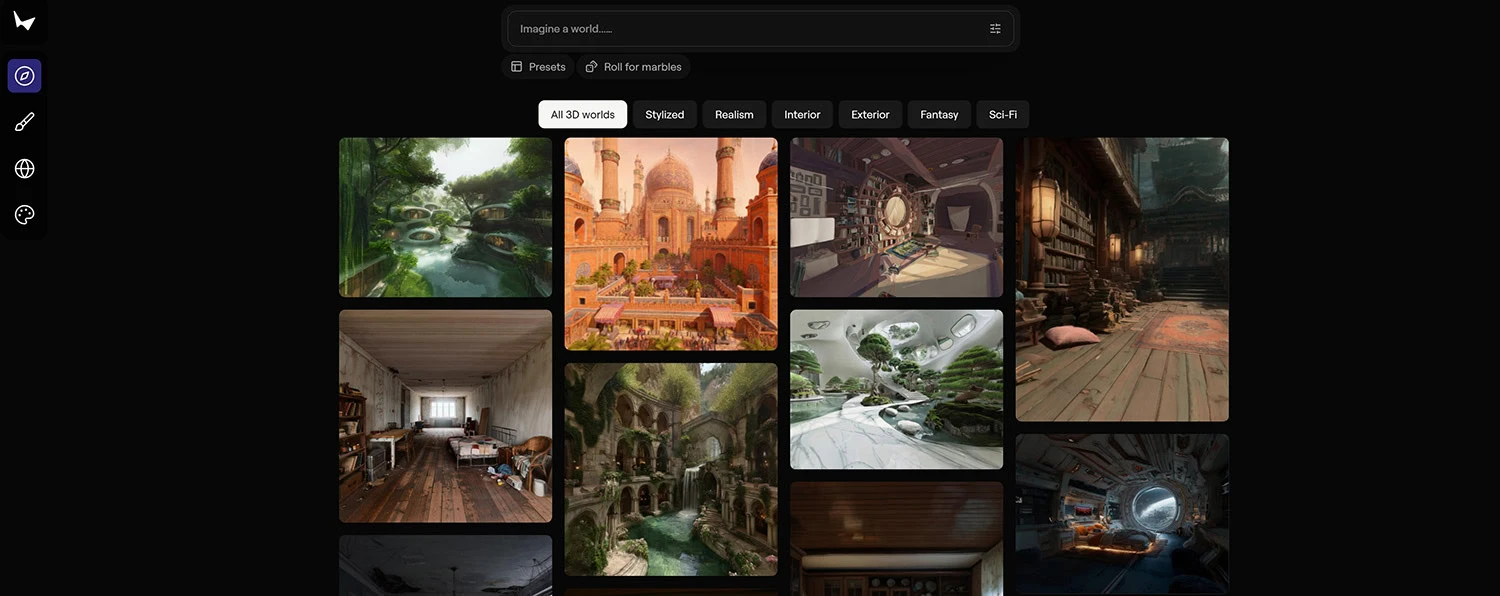Click the Presets button
The height and width of the screenshot is (596, 1500).
(x=538, y=67)
